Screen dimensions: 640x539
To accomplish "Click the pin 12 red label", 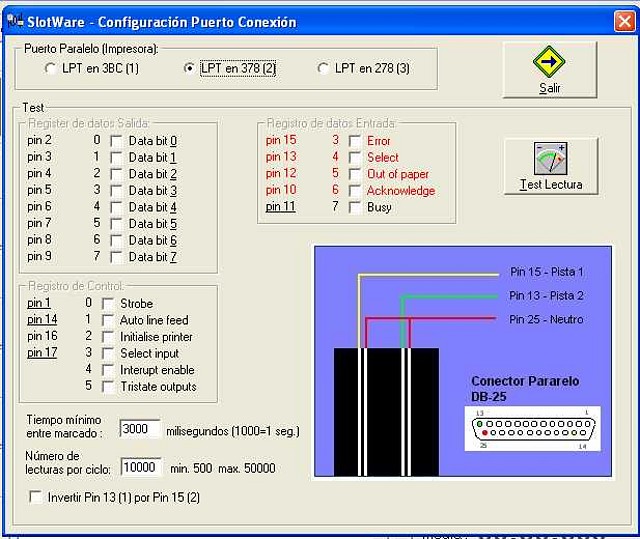I will 281,173.
